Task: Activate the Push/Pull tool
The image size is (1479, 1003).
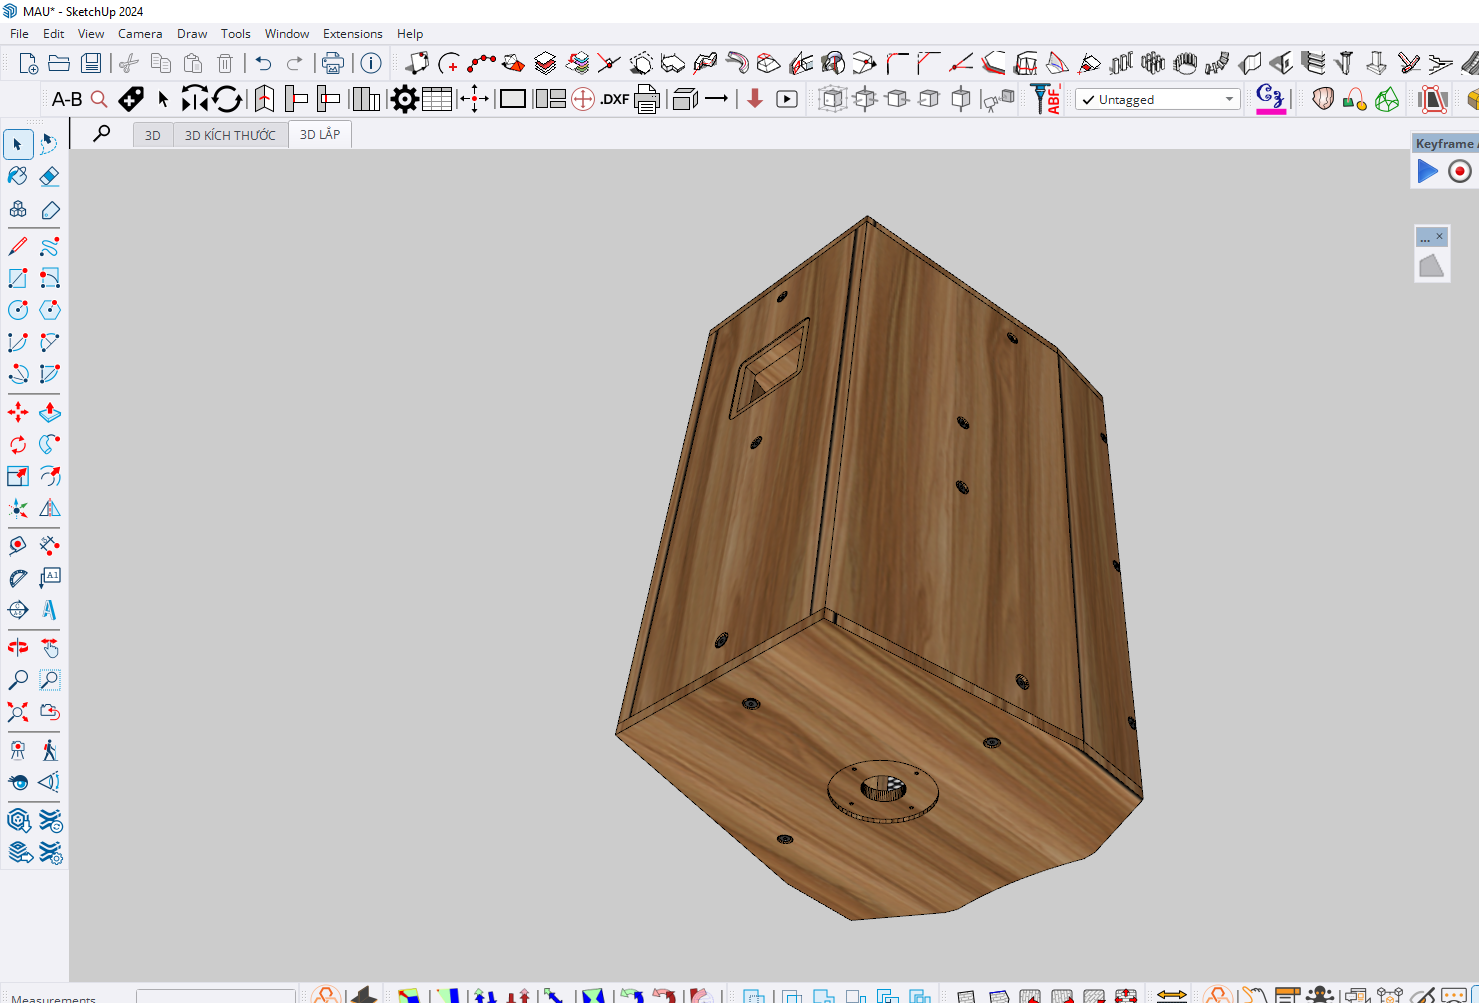Action: pos(49,412)
